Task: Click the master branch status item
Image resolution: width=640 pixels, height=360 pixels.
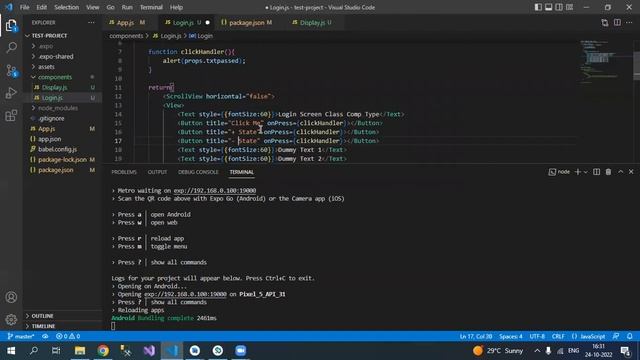Action: (21, 336)
